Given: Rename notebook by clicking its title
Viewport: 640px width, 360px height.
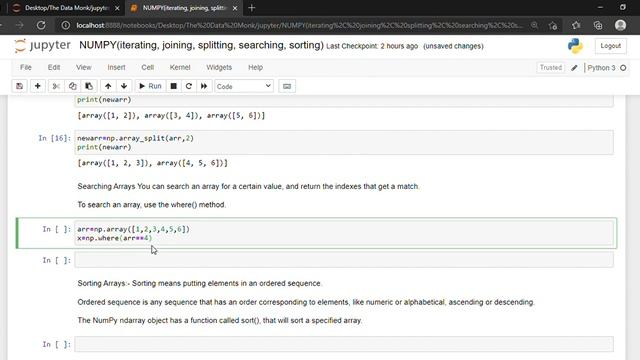Looking at the screenshot, I should [x=201, y=45].
